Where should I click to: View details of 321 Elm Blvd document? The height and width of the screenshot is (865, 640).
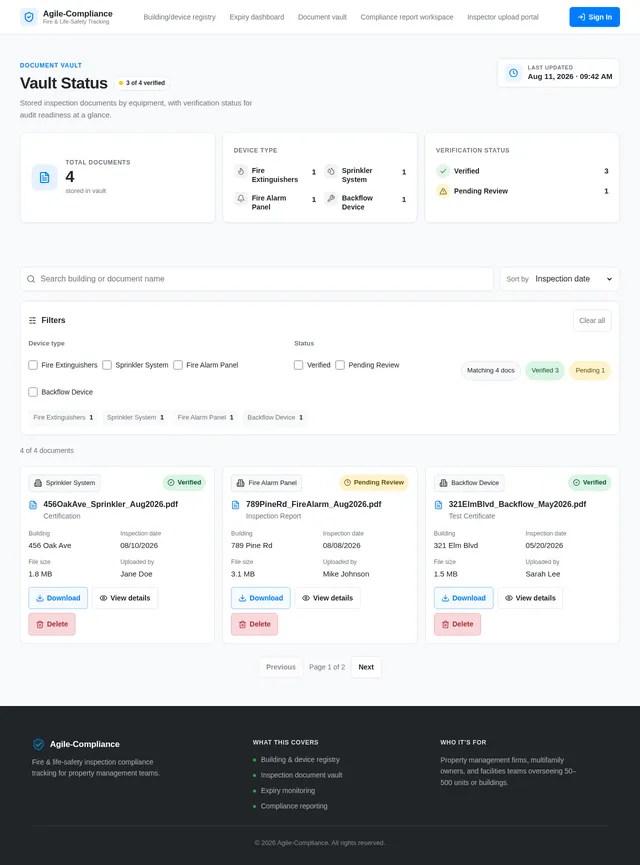[530, 598]
